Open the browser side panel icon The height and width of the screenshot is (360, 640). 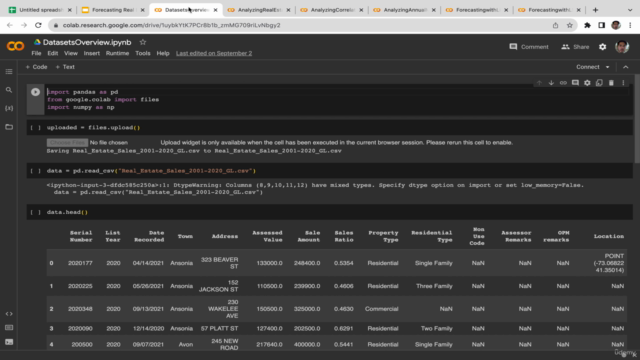[602, 25]
